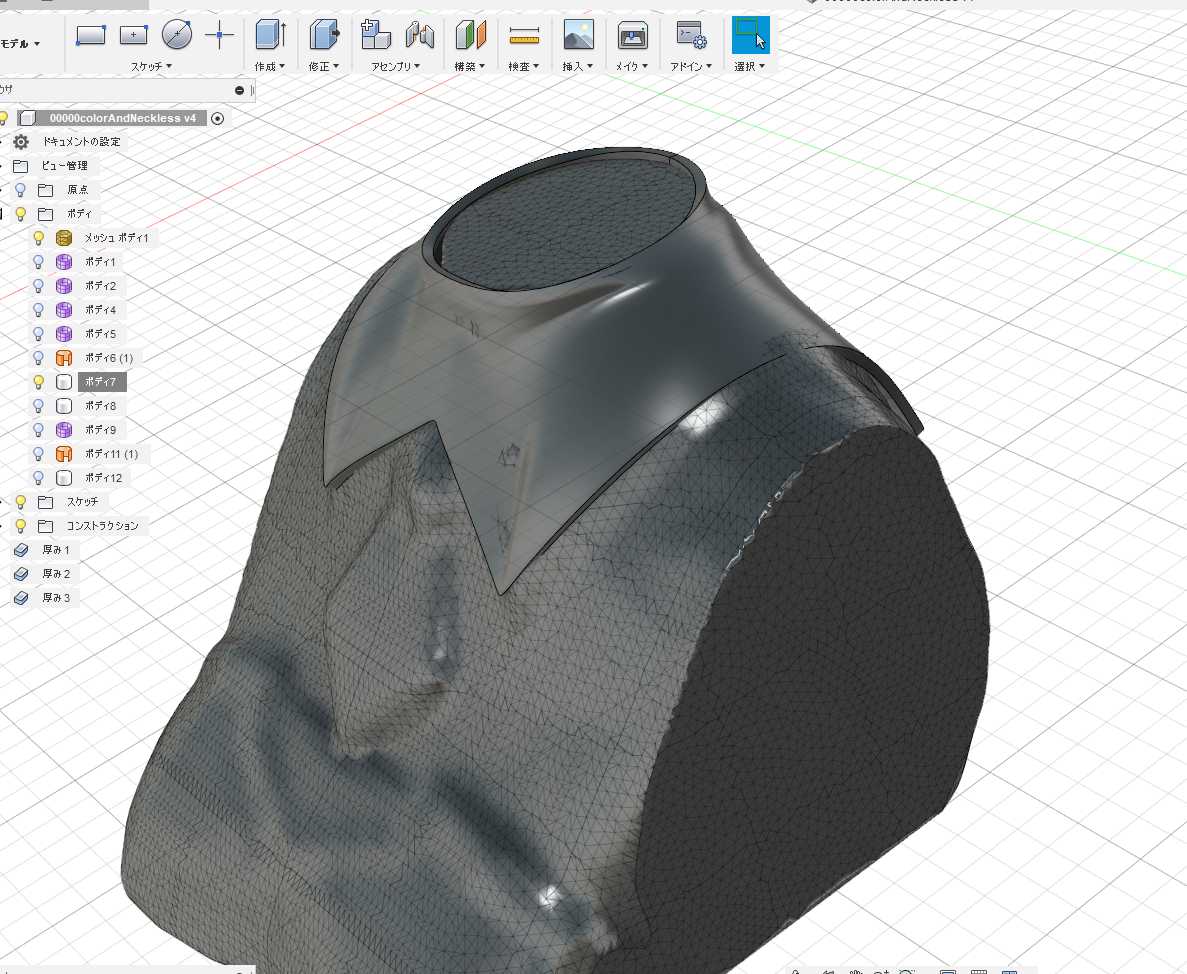1187x974 pixels.
Task: Select the ビュー管理 tree item
Action: pos(64,166)
